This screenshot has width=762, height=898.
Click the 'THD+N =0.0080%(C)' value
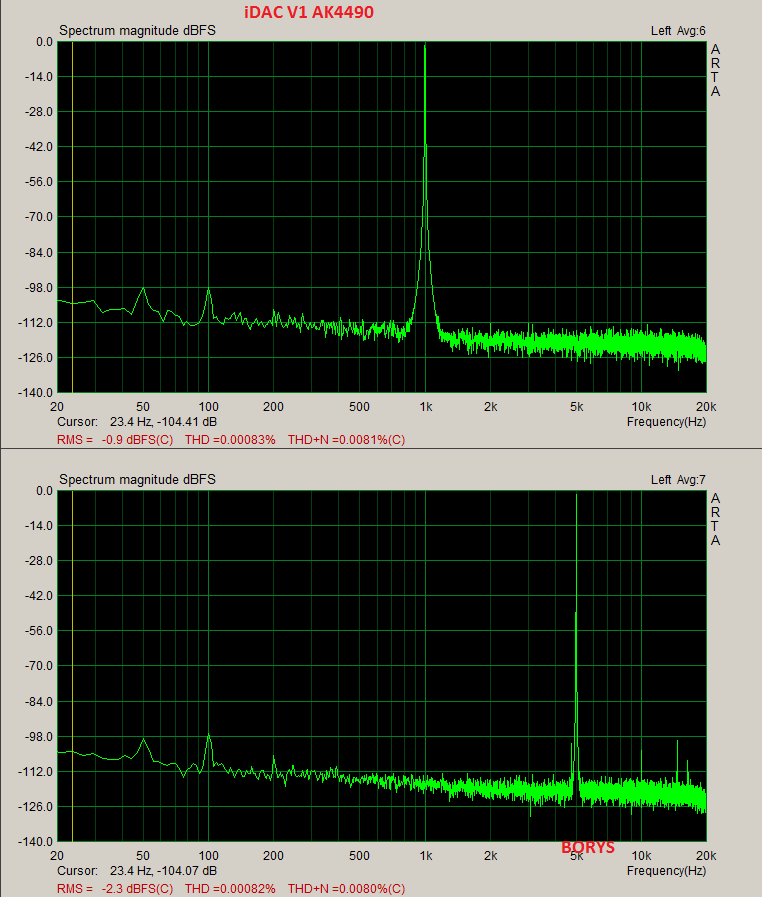tap(346, 889)
